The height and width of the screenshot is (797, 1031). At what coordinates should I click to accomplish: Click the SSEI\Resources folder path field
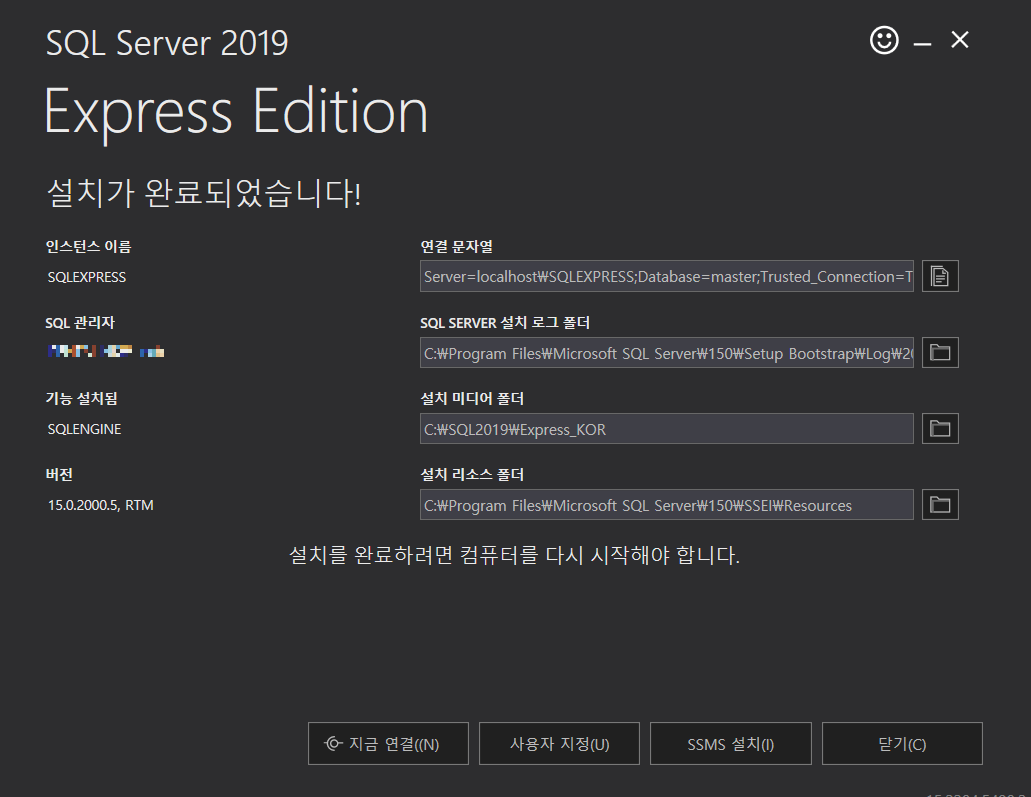pos(667,505)
